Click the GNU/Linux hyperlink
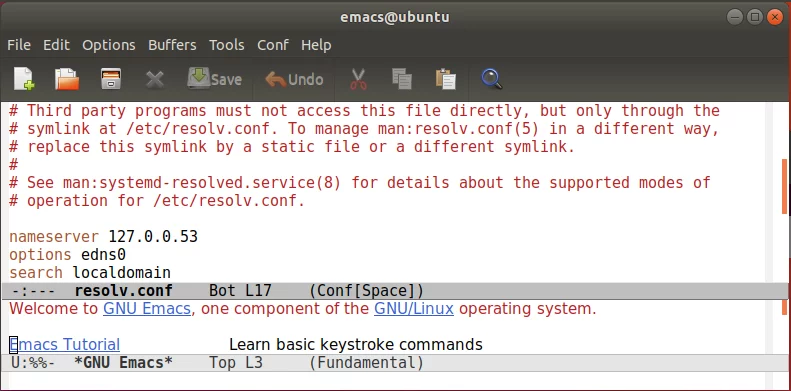The width and height of the screenshot is (791, 391). [x=414, y=309]
